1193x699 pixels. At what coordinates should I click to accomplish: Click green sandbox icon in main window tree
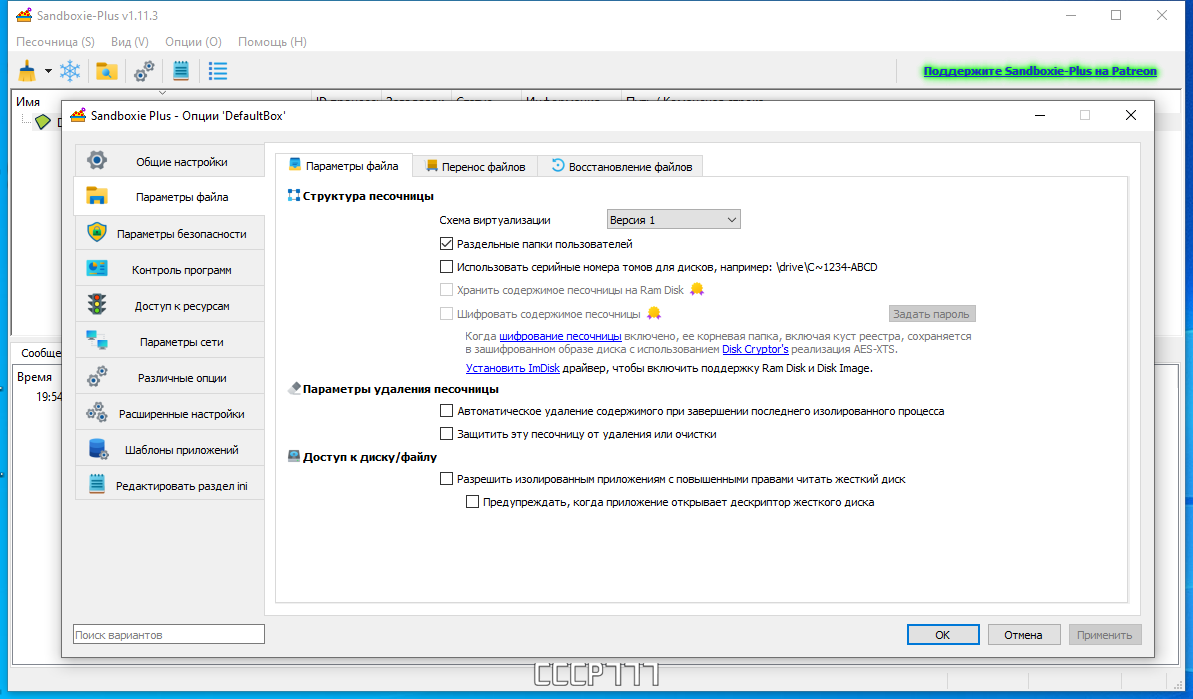tap(43, 122)
